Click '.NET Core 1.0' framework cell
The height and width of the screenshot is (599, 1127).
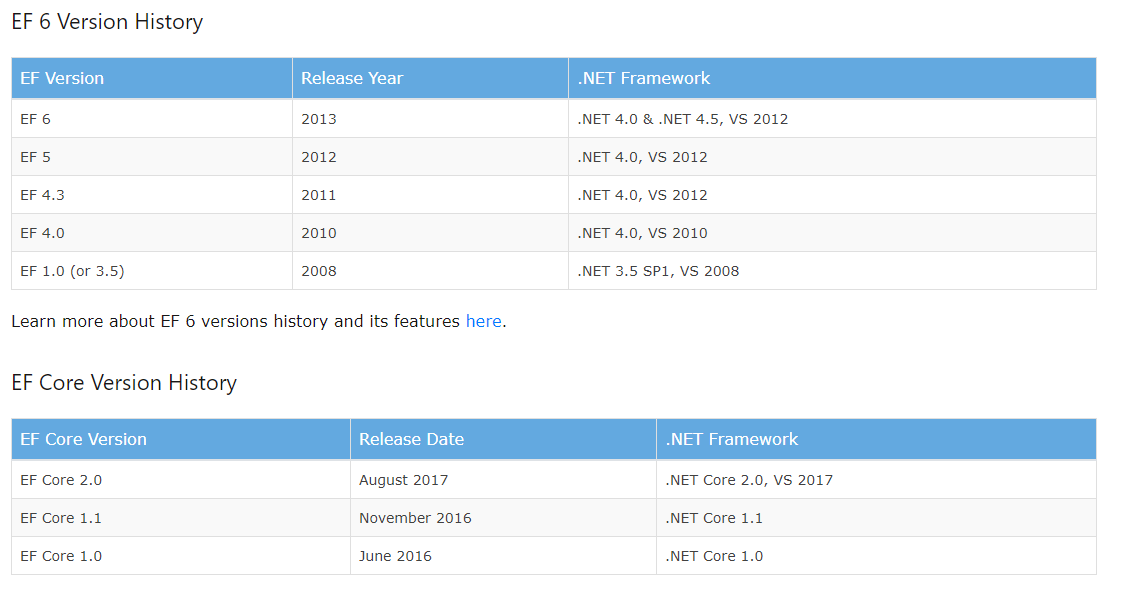[876, 556]
